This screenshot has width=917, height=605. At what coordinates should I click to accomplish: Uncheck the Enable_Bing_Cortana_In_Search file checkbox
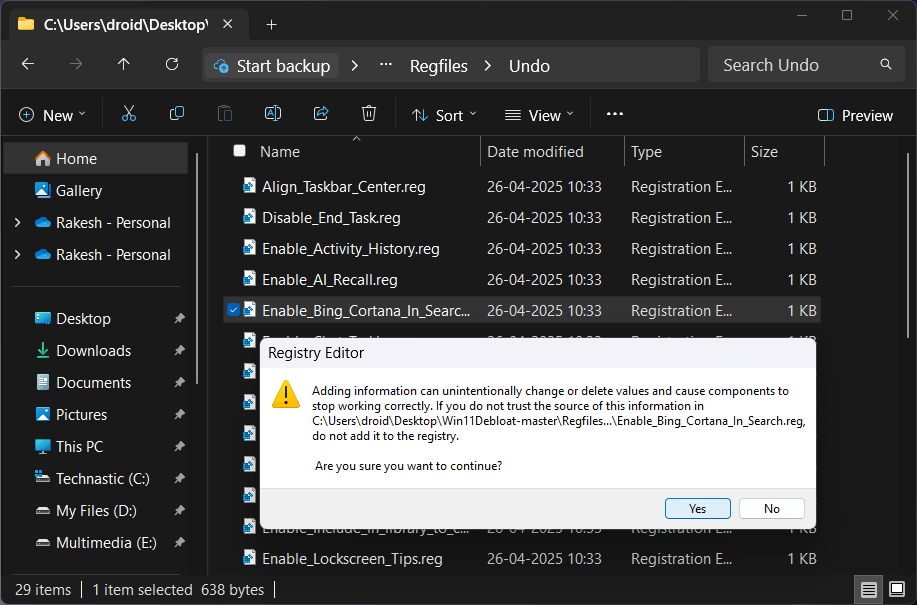pyautogui.click(x=233, y=310)
